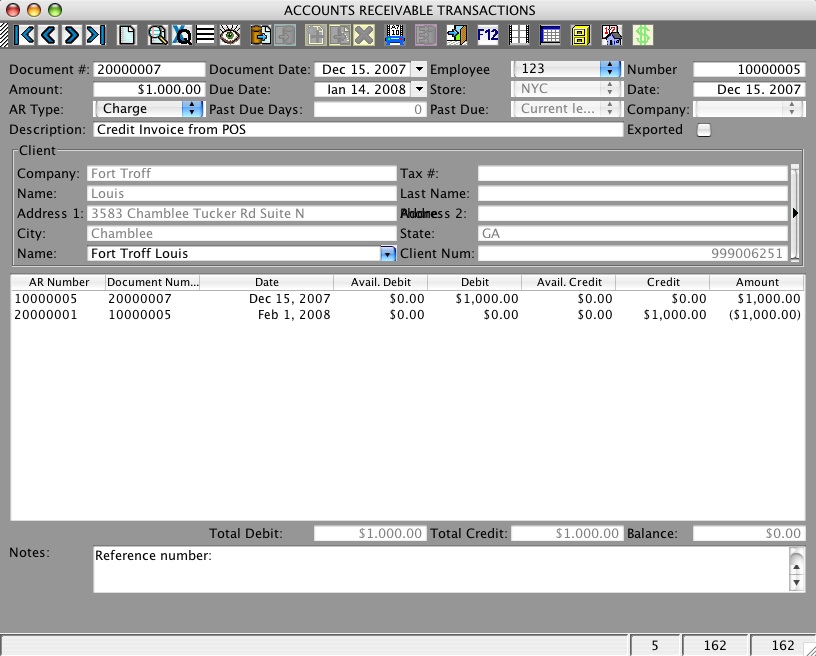Open the client Name dropdown arrow
This screenshot has width=816, height=656.
[387, 254]
